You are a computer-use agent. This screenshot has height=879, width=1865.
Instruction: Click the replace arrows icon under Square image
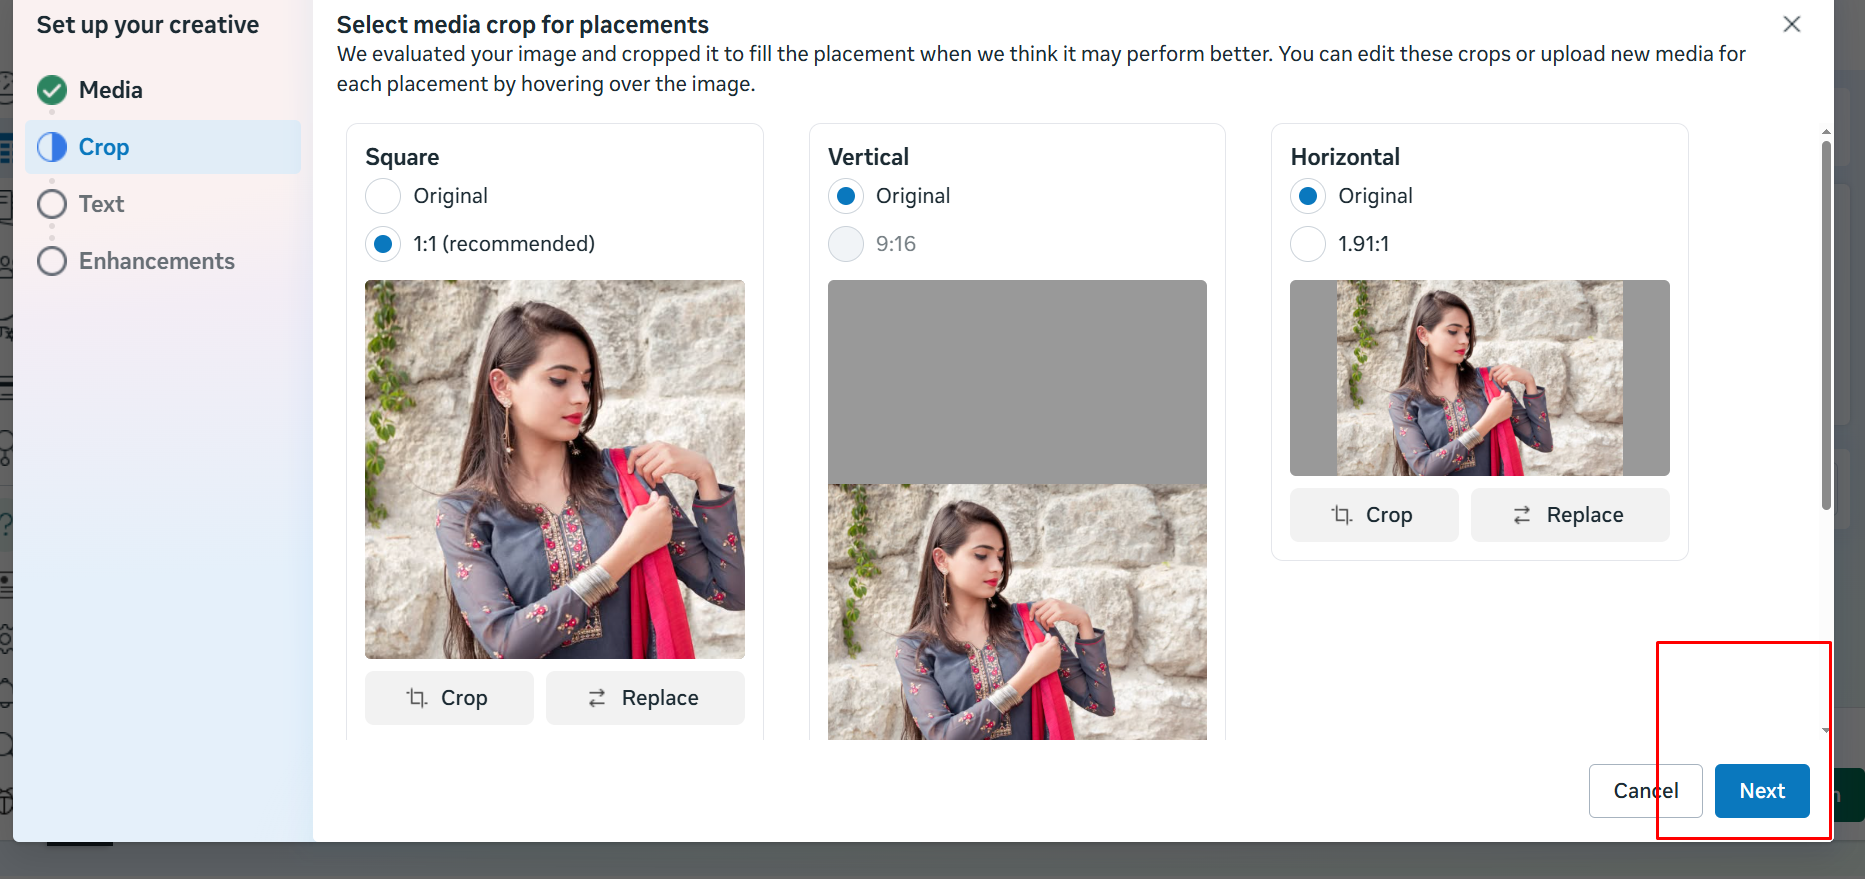click(x=597, y=698)
